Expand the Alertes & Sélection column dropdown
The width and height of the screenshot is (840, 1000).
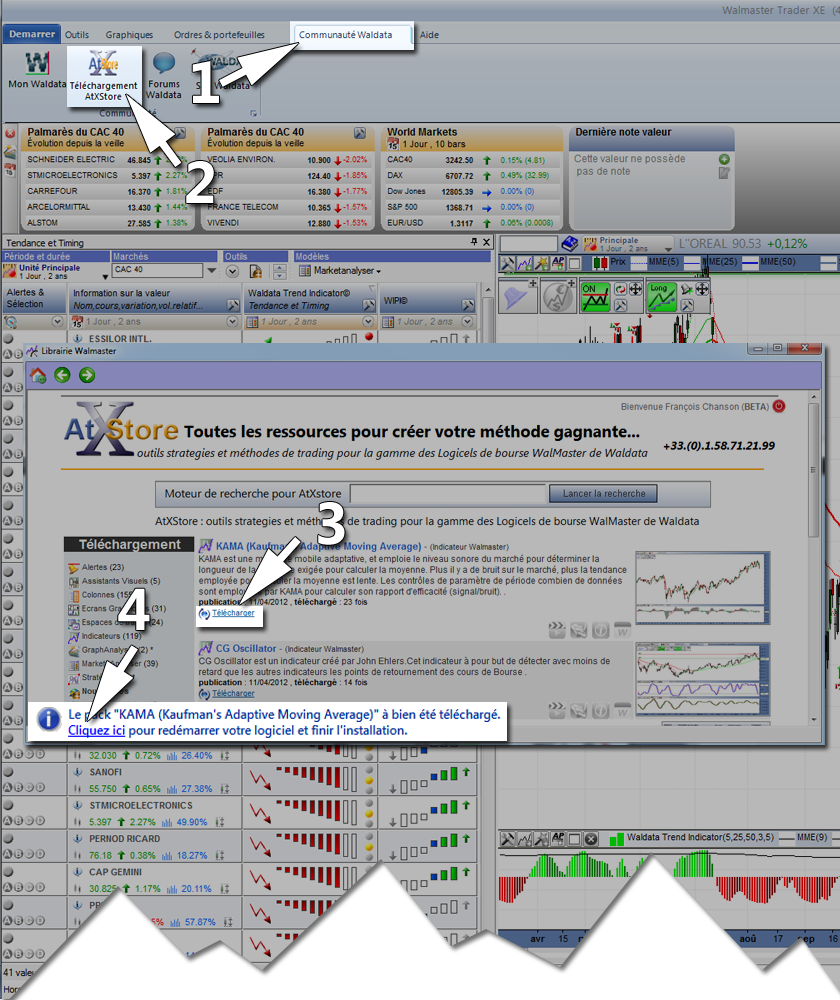point(57,322)
